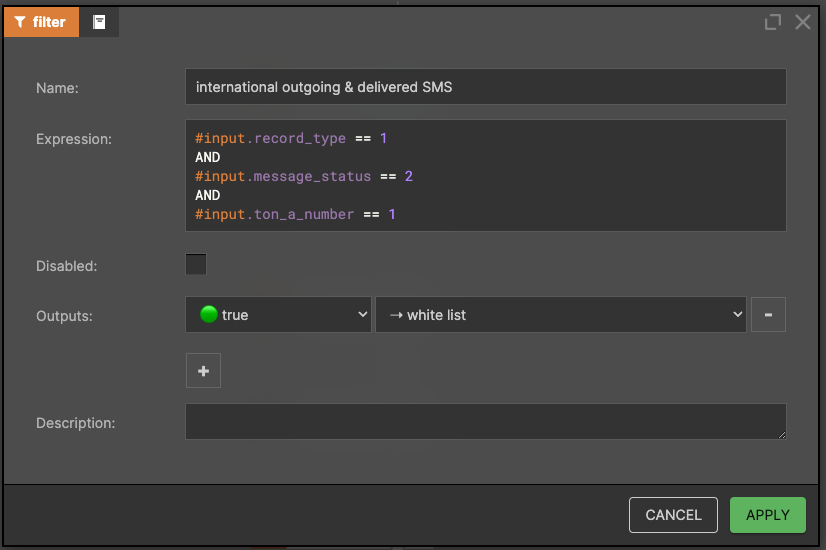The width and height of the screenshot is (826, 550).
Task: Edit the Name input field
Action: (x=486, y=86)
